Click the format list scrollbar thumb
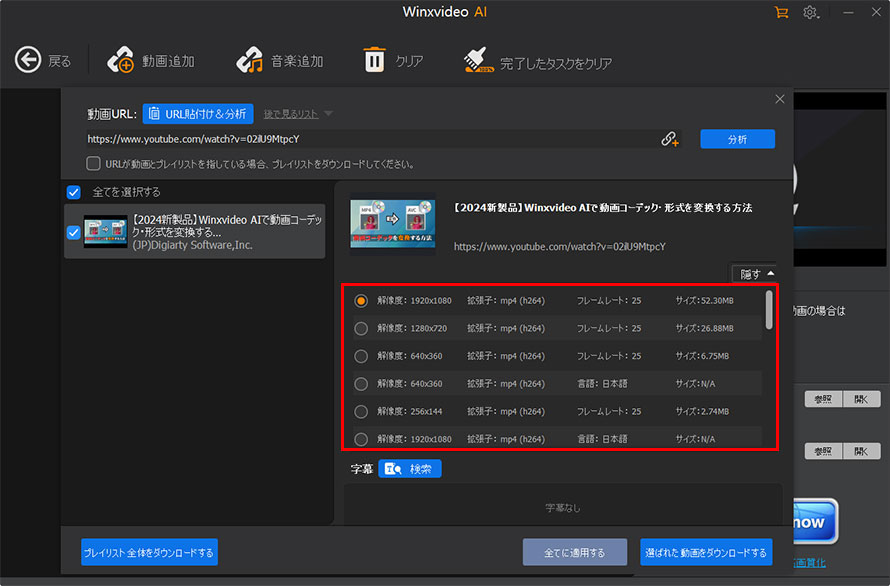890x586 pixels. [769, 310]
